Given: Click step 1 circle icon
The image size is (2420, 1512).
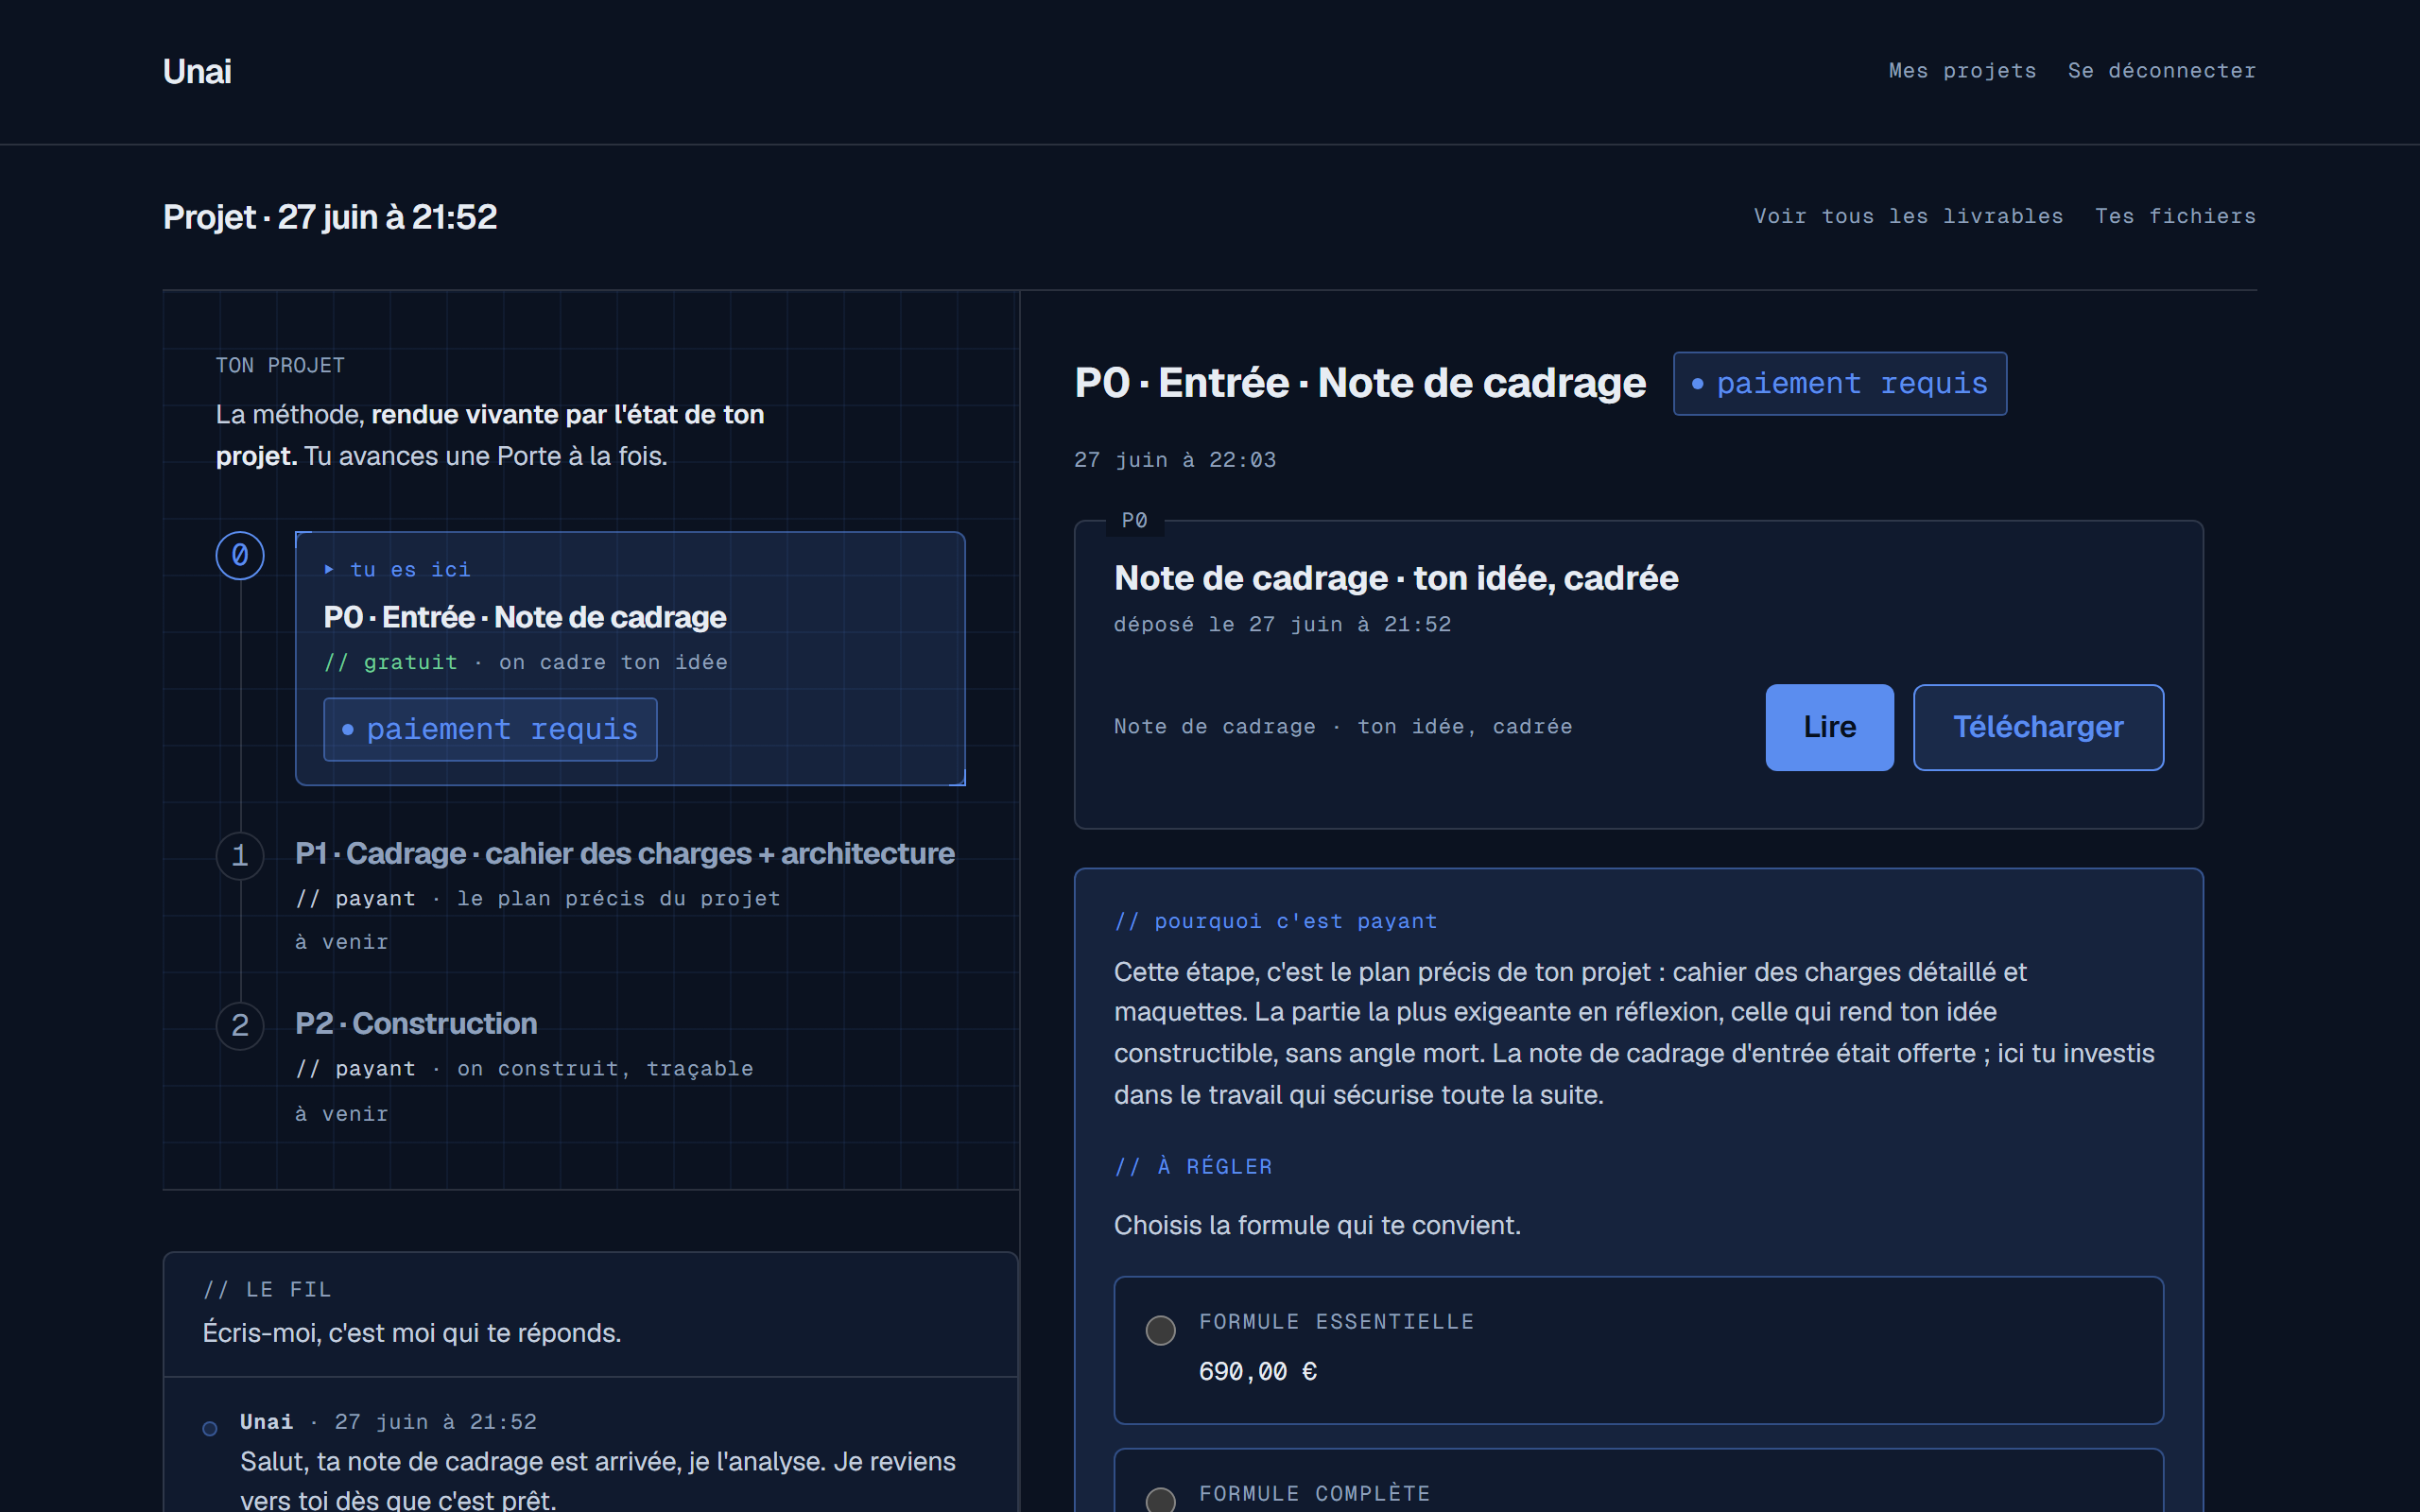Looking at the screenshot, I should click(240, 856).
